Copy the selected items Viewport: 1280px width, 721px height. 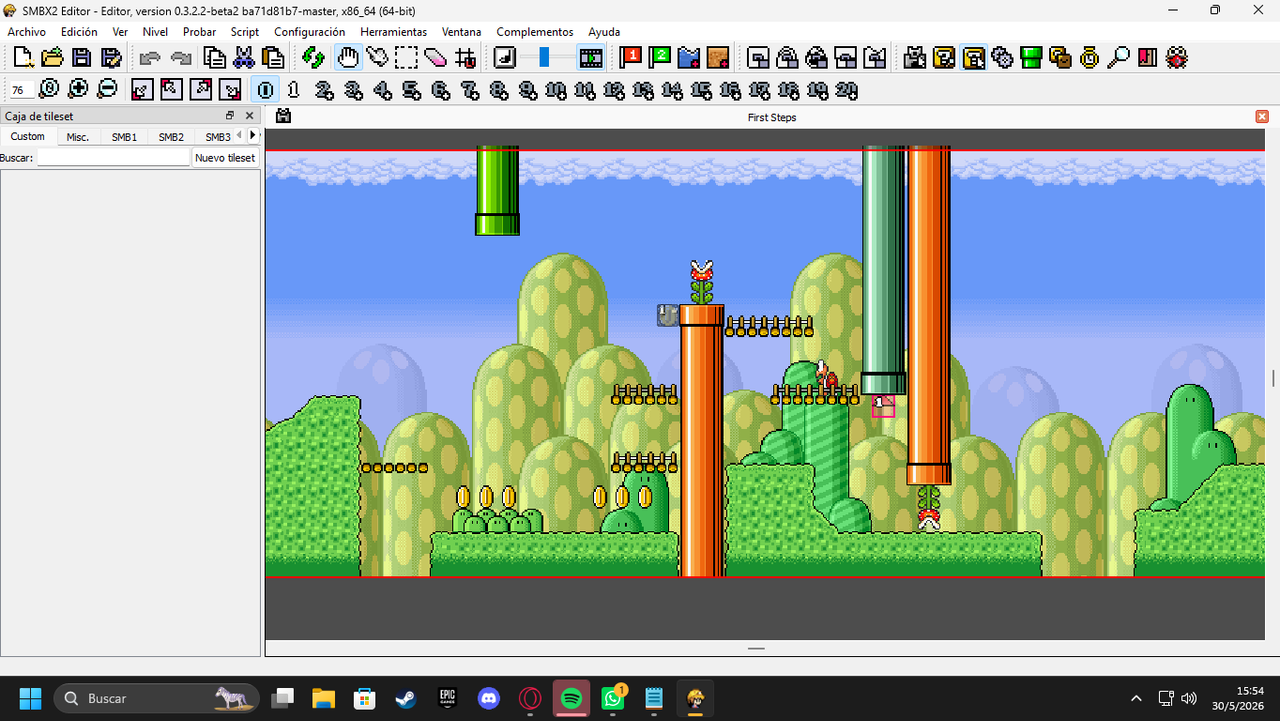tap(214, 58)
